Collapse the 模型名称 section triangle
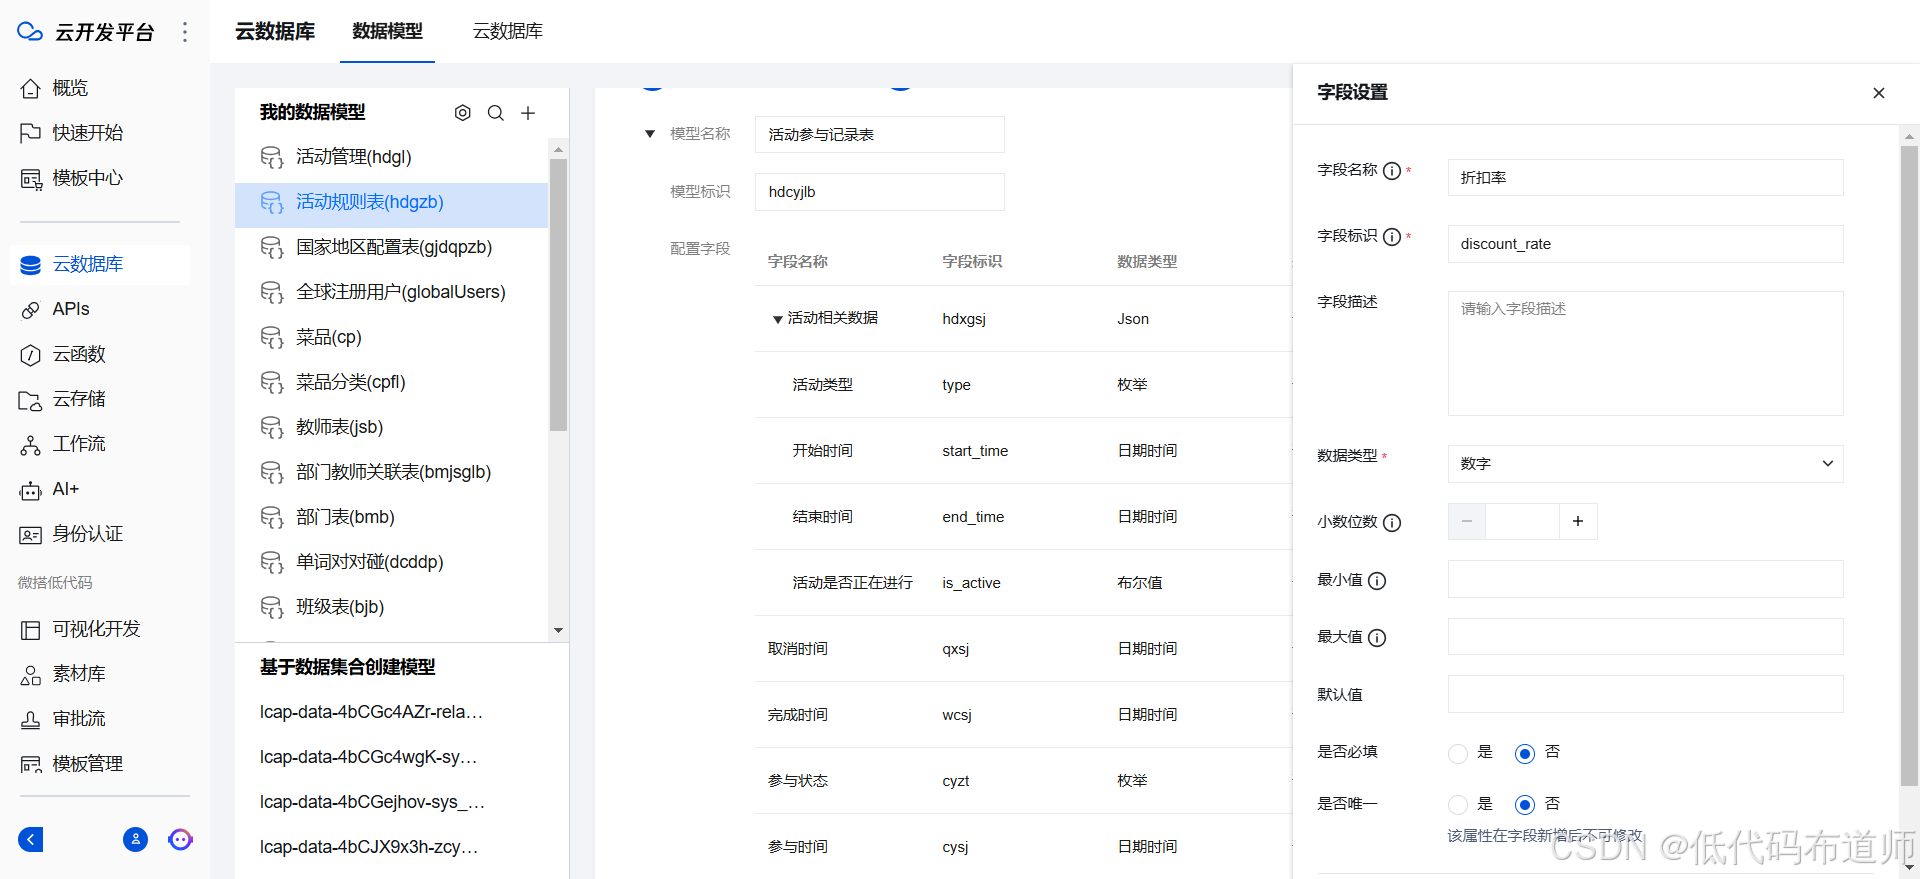Viewport: 1920px width, 879px height. [650, 133]
